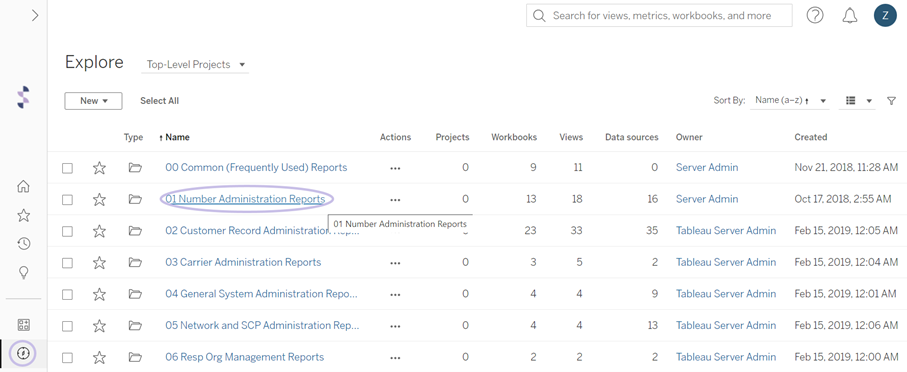The height and width of the screenshot is (372, 907).
Task: Open 04 General System Administration project
Action: (x=261, y=293)
